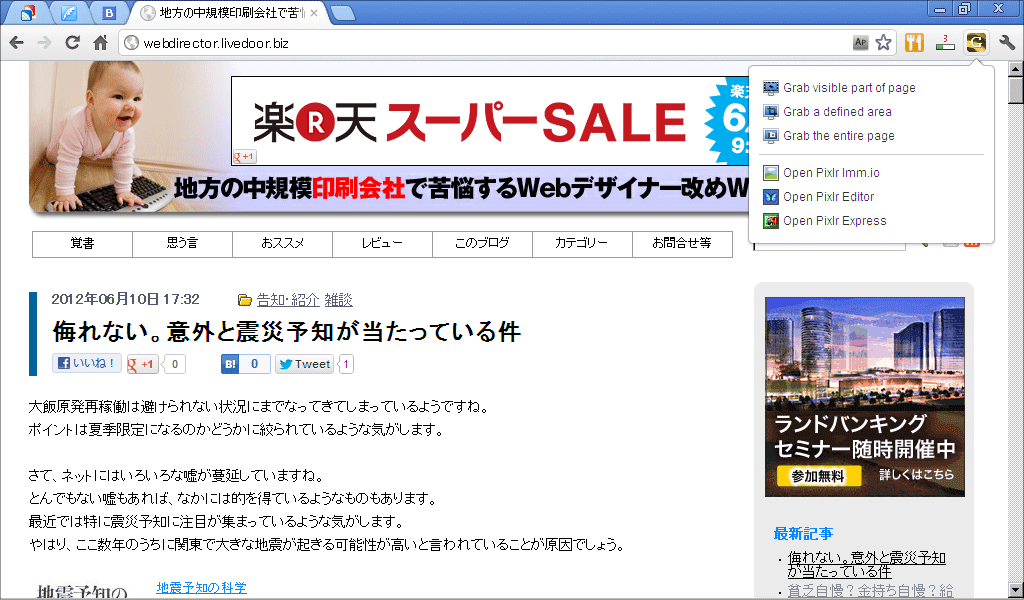This screenshot has width=1024, height=600.
Task: Open the extension with red 3 badge
Action: click(945, 43)
